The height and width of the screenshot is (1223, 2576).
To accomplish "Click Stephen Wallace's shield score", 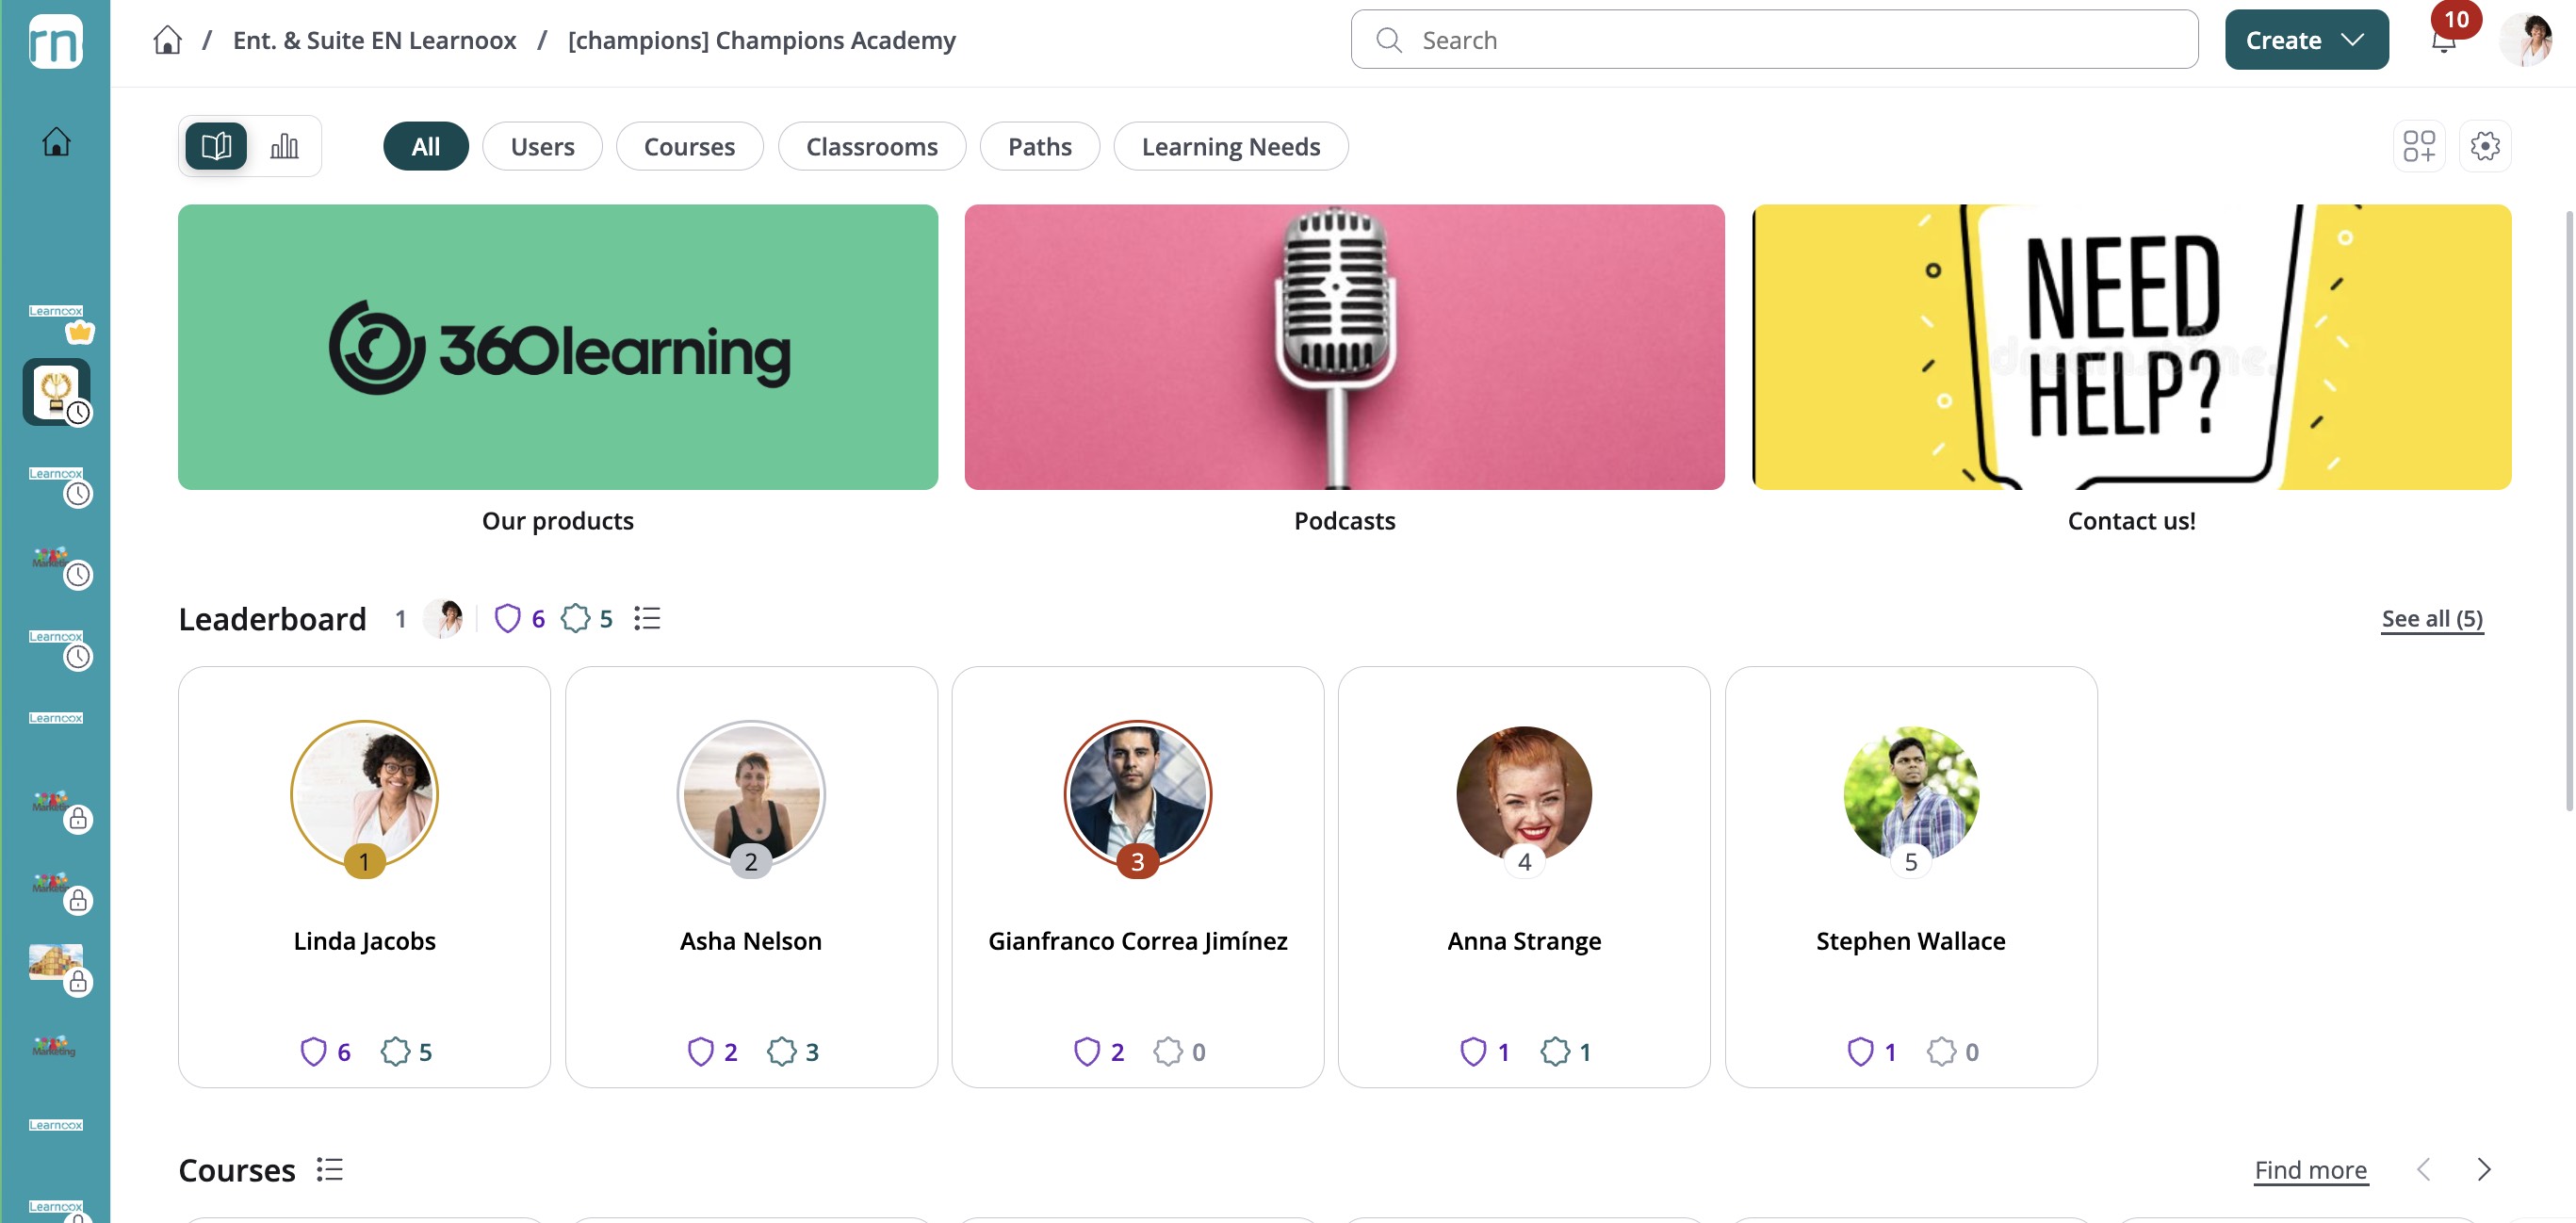I will coord(1872,1051).
